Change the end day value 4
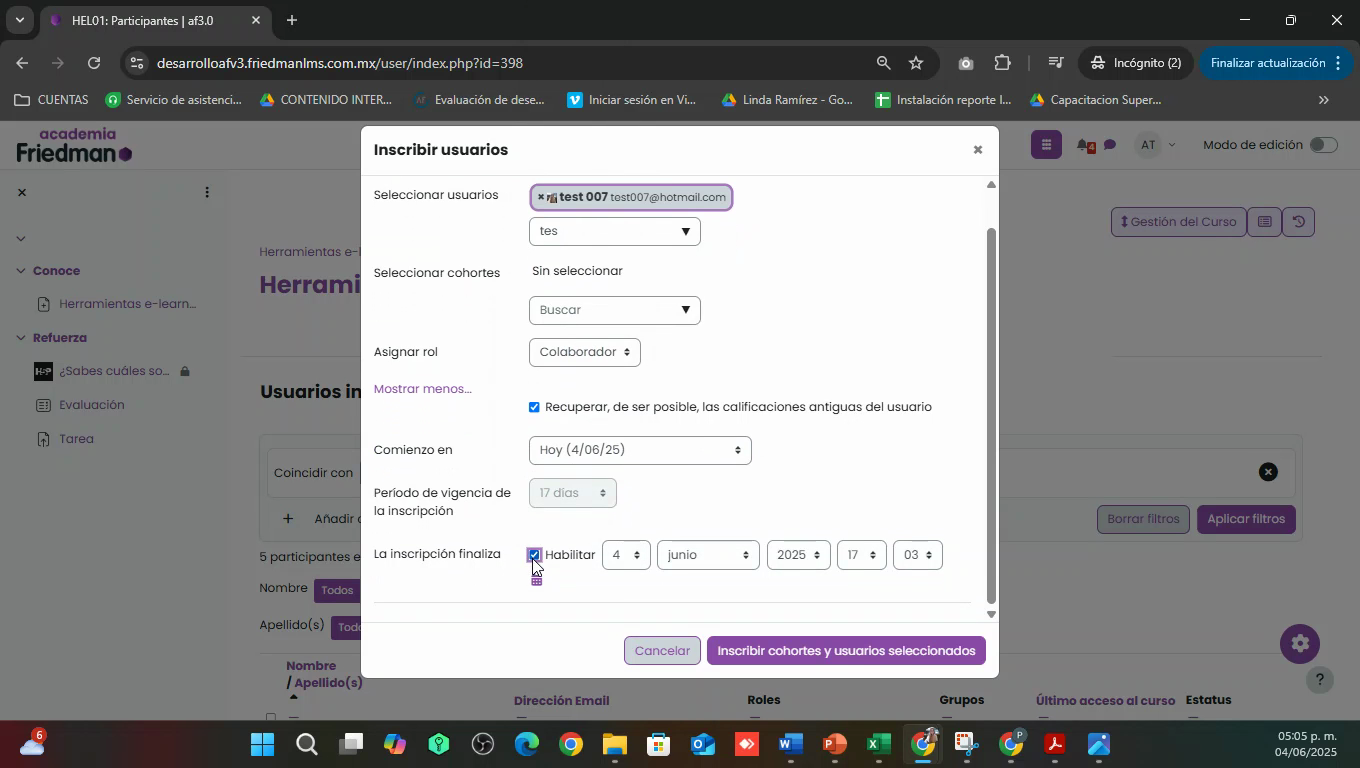 (x=626, y=555)
